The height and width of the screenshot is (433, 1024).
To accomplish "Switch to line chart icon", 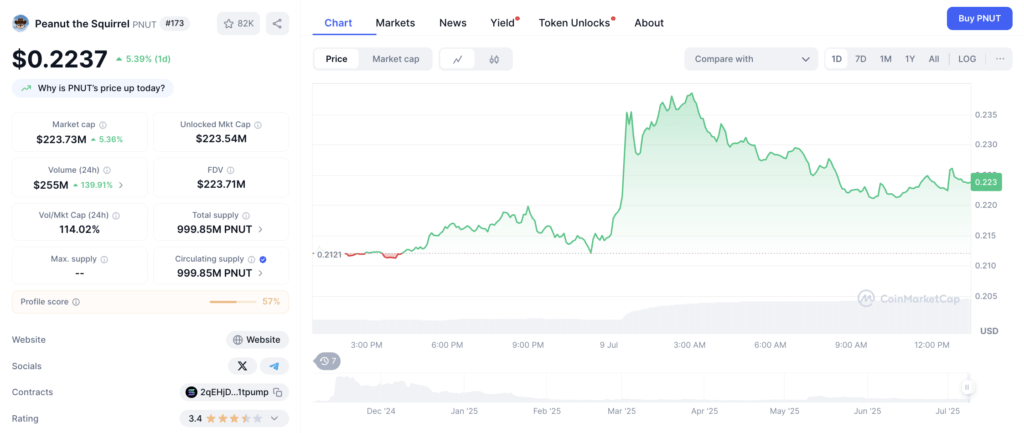I will coord(458,59).
